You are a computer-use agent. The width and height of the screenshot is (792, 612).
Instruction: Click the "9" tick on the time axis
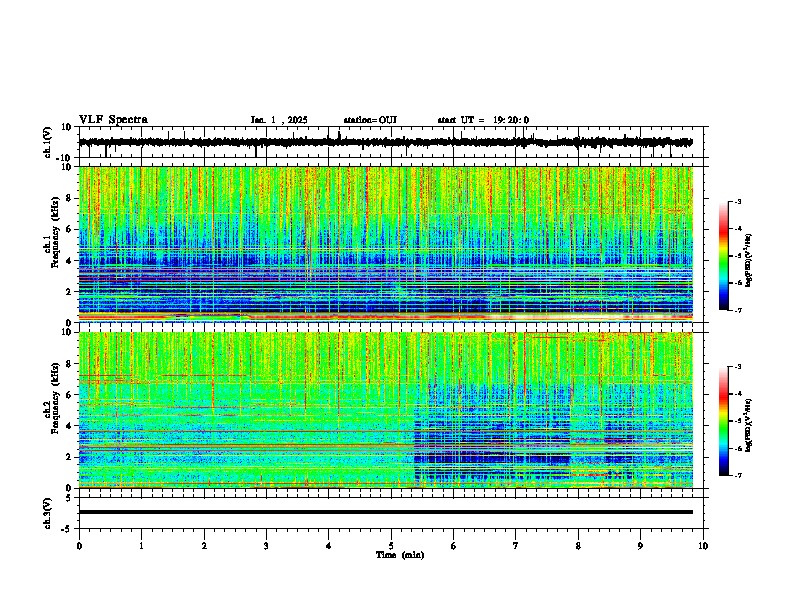point(640,546)
